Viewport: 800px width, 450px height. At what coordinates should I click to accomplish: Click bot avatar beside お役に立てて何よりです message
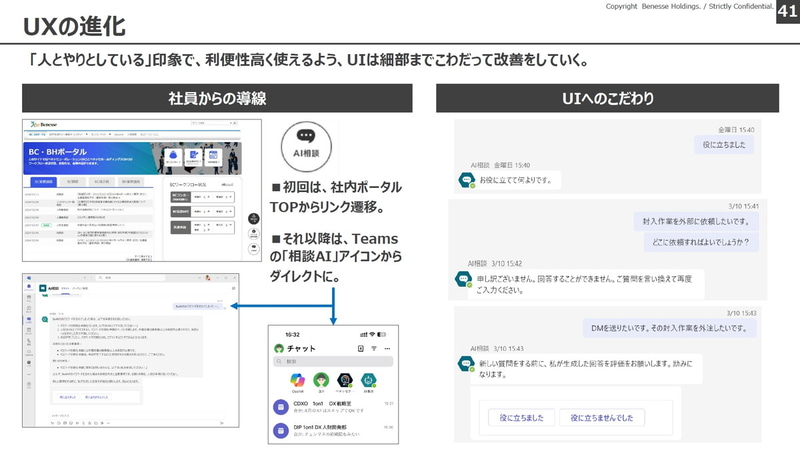[466, 180]
